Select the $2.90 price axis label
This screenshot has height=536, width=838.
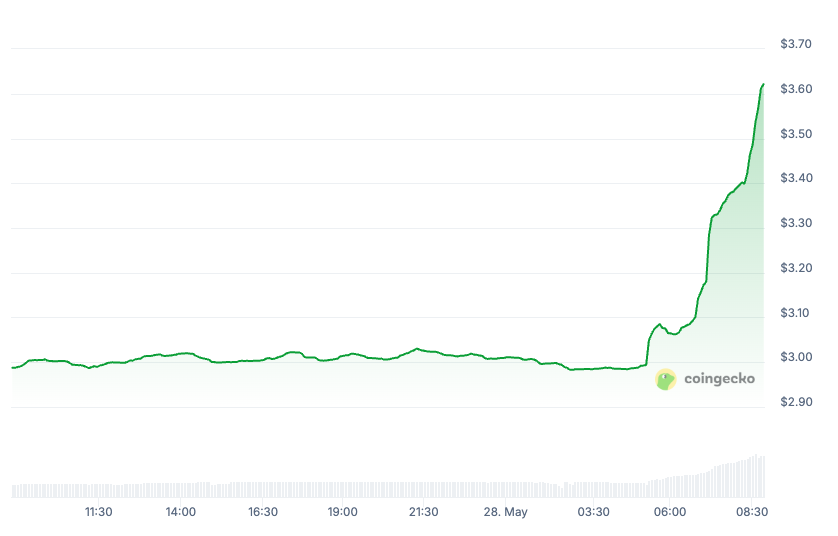(x=796, y=402)
